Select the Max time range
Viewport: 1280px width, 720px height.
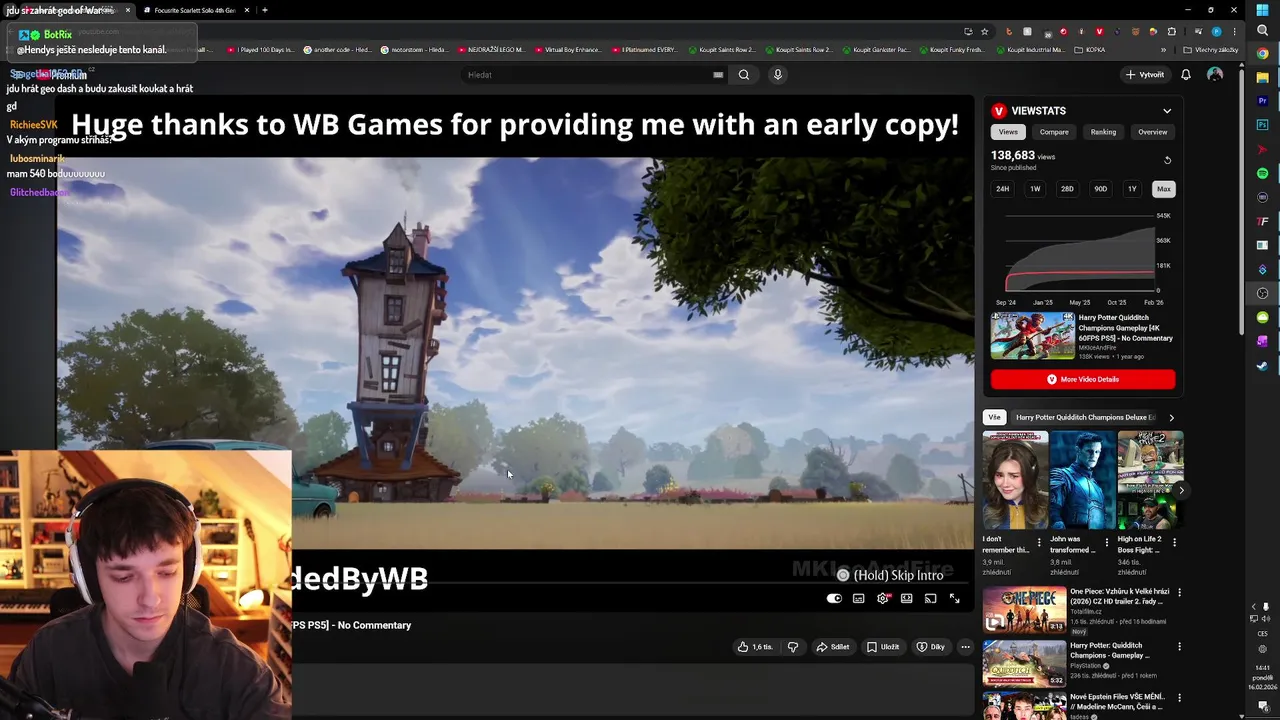(1163, 189)
